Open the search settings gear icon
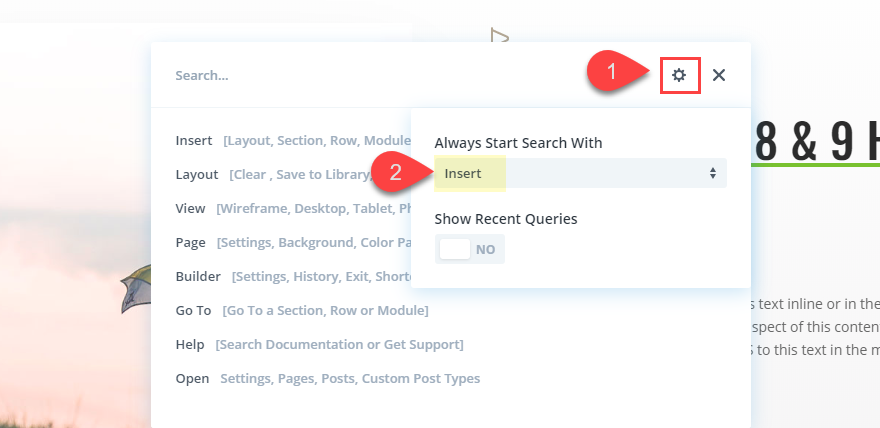This screenshot has width=880, height=428. pyautogui.click(x=679, y=75)
